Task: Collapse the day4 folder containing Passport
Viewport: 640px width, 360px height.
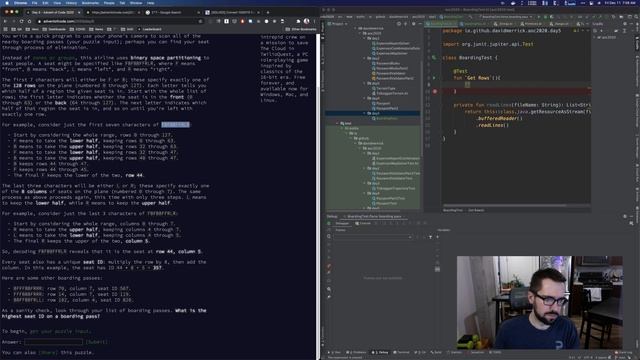Action: (x=364, y=98)
